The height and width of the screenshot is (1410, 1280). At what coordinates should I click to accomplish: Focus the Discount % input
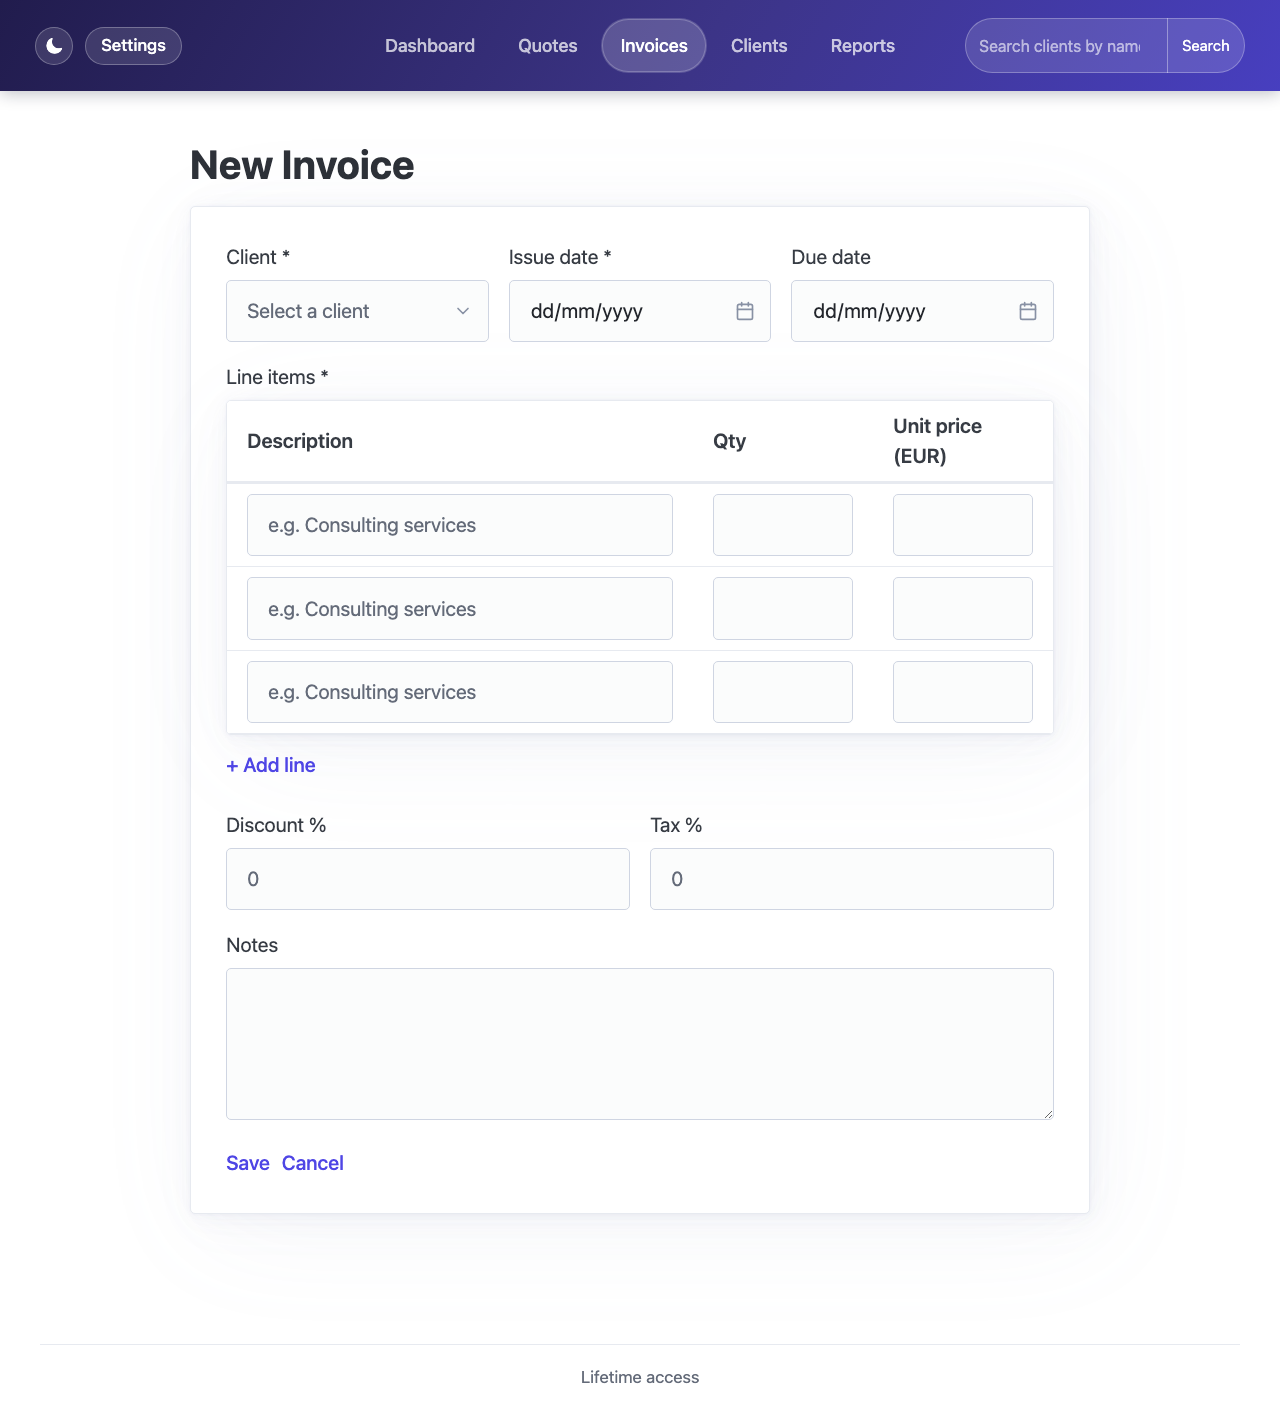pyautogui.click(x=428, y=879)
